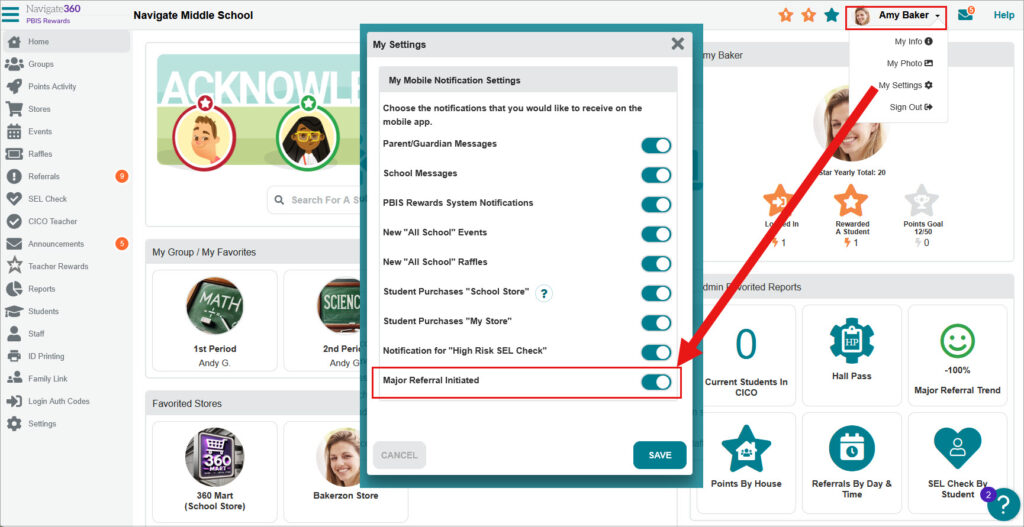Click the question mark help icon beside School Store

click(544, 293)
